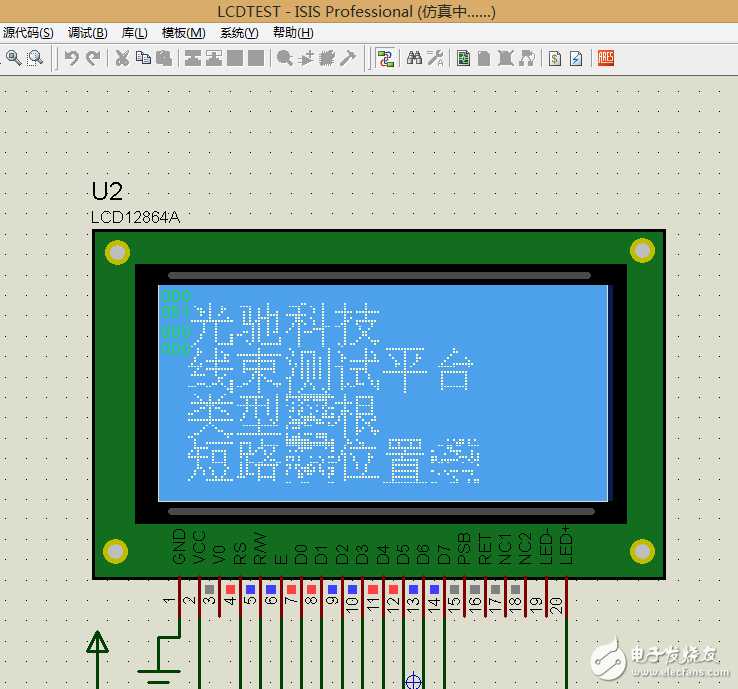Viewport: 738px width, 689px height.
Task: Click the Cut scissors icon
Action: 122,58
